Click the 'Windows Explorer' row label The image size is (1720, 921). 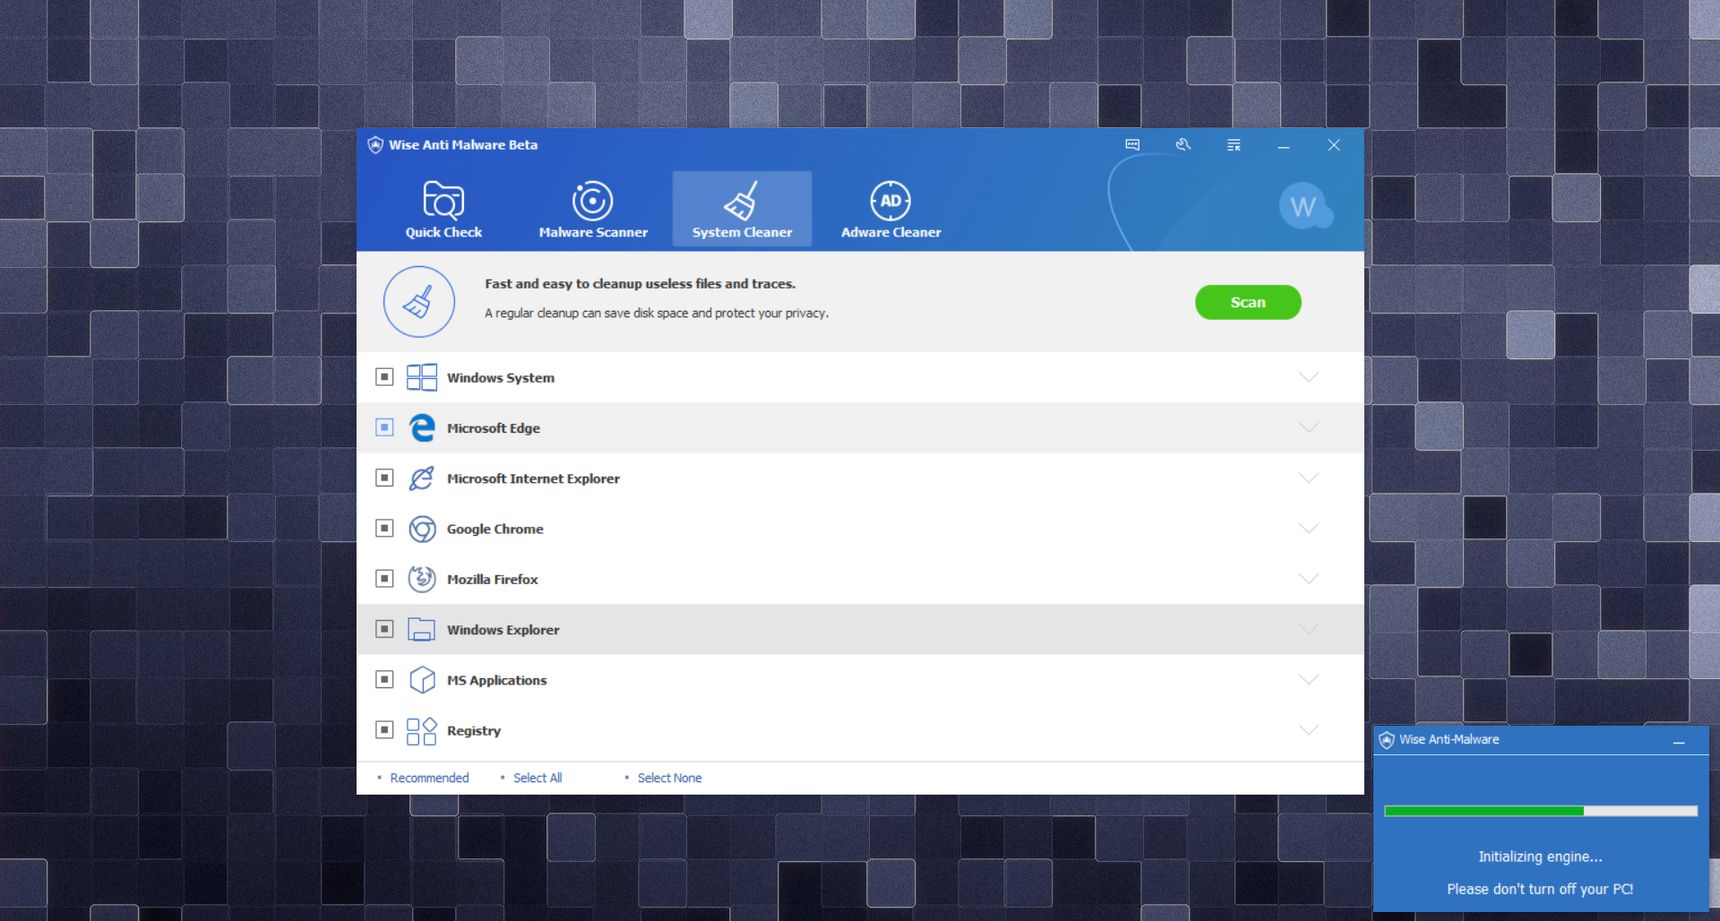pos(503,630)
